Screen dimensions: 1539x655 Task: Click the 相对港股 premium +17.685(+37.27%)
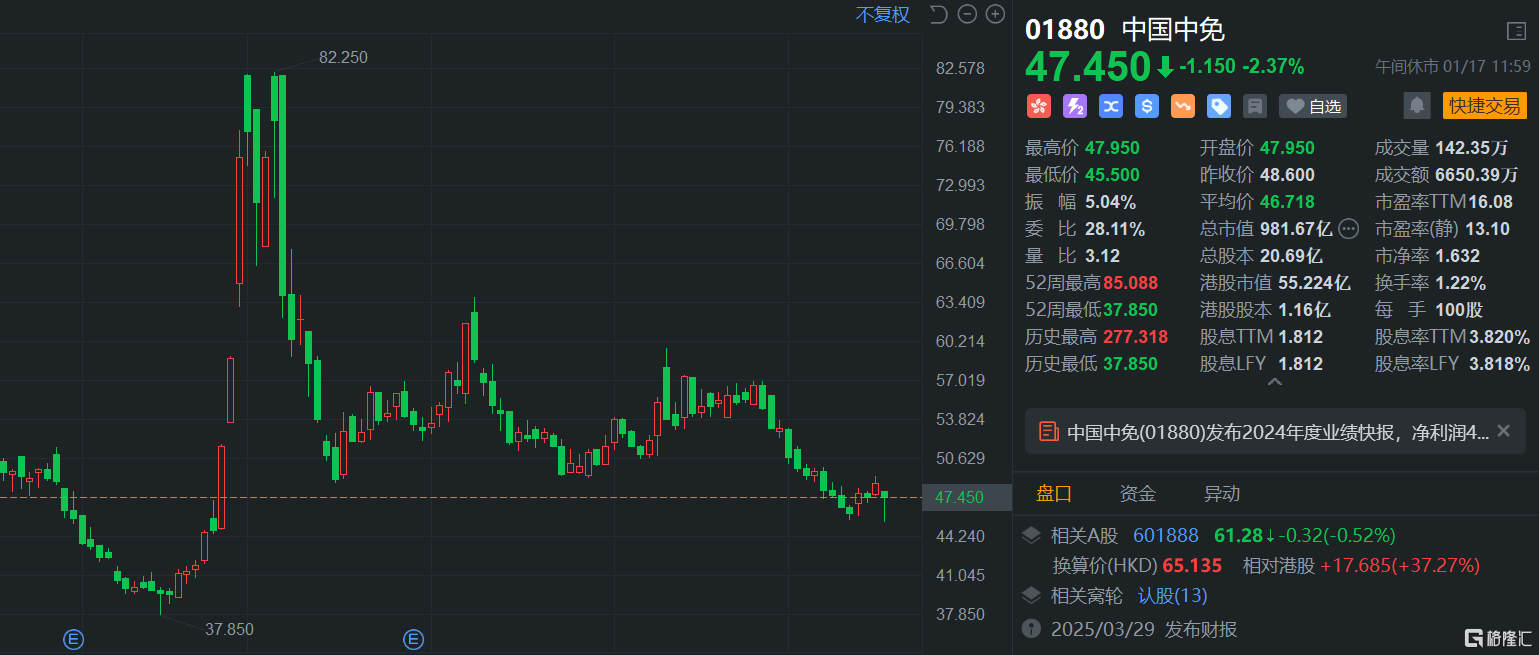(1400, 565)
